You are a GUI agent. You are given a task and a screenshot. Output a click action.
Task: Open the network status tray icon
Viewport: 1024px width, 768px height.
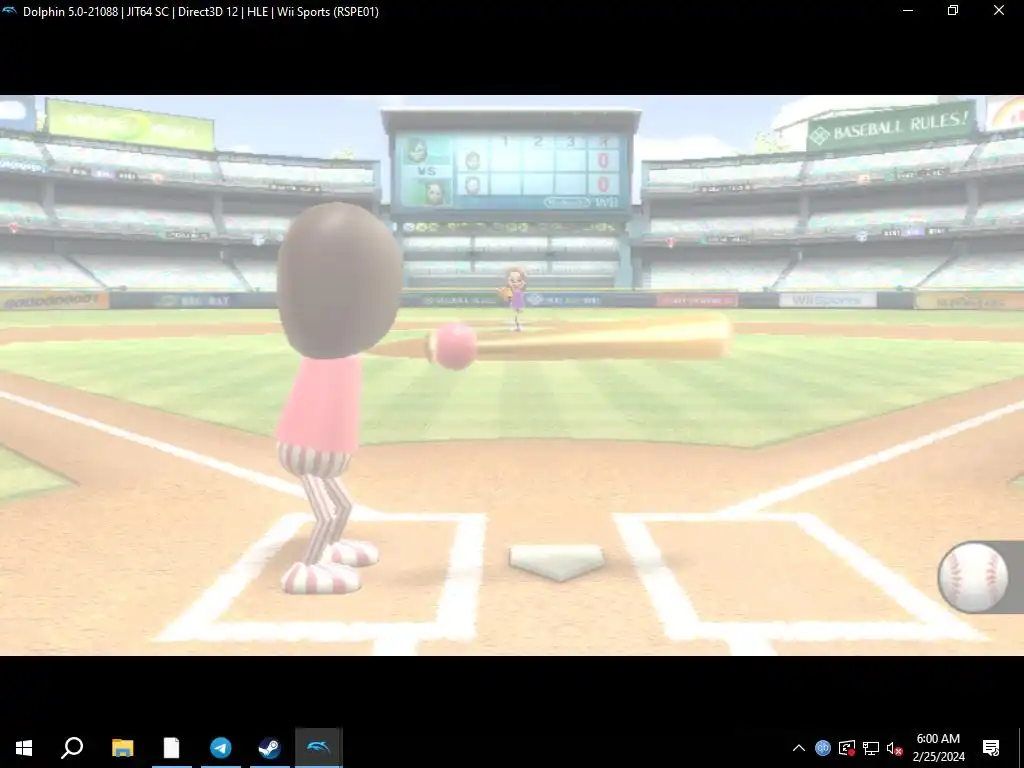[871, 748]
